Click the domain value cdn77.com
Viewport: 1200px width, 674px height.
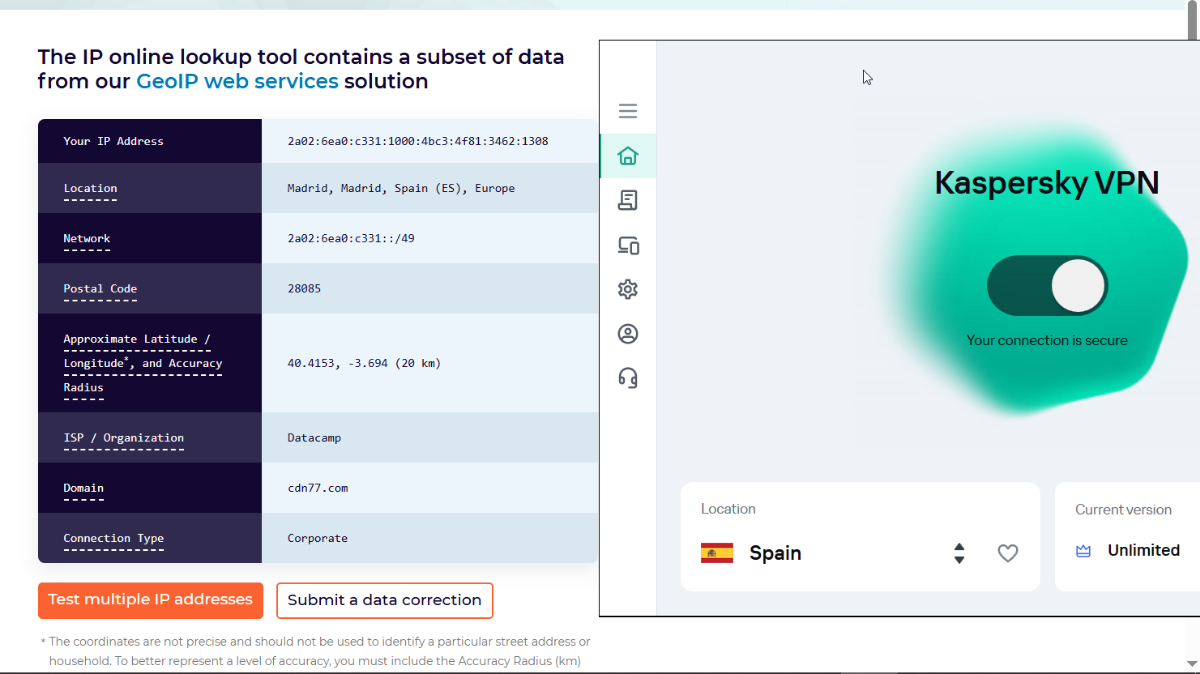318,488
